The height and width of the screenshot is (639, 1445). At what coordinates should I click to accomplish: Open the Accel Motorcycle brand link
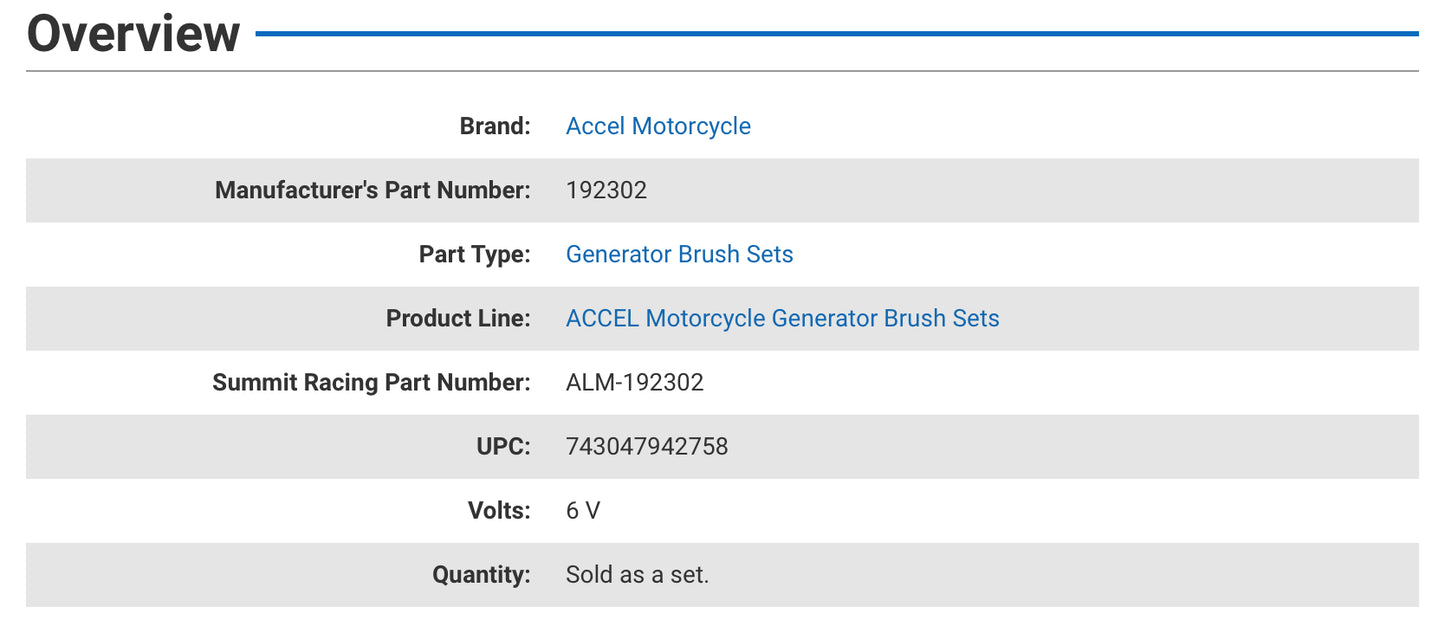tap(658, 126)
